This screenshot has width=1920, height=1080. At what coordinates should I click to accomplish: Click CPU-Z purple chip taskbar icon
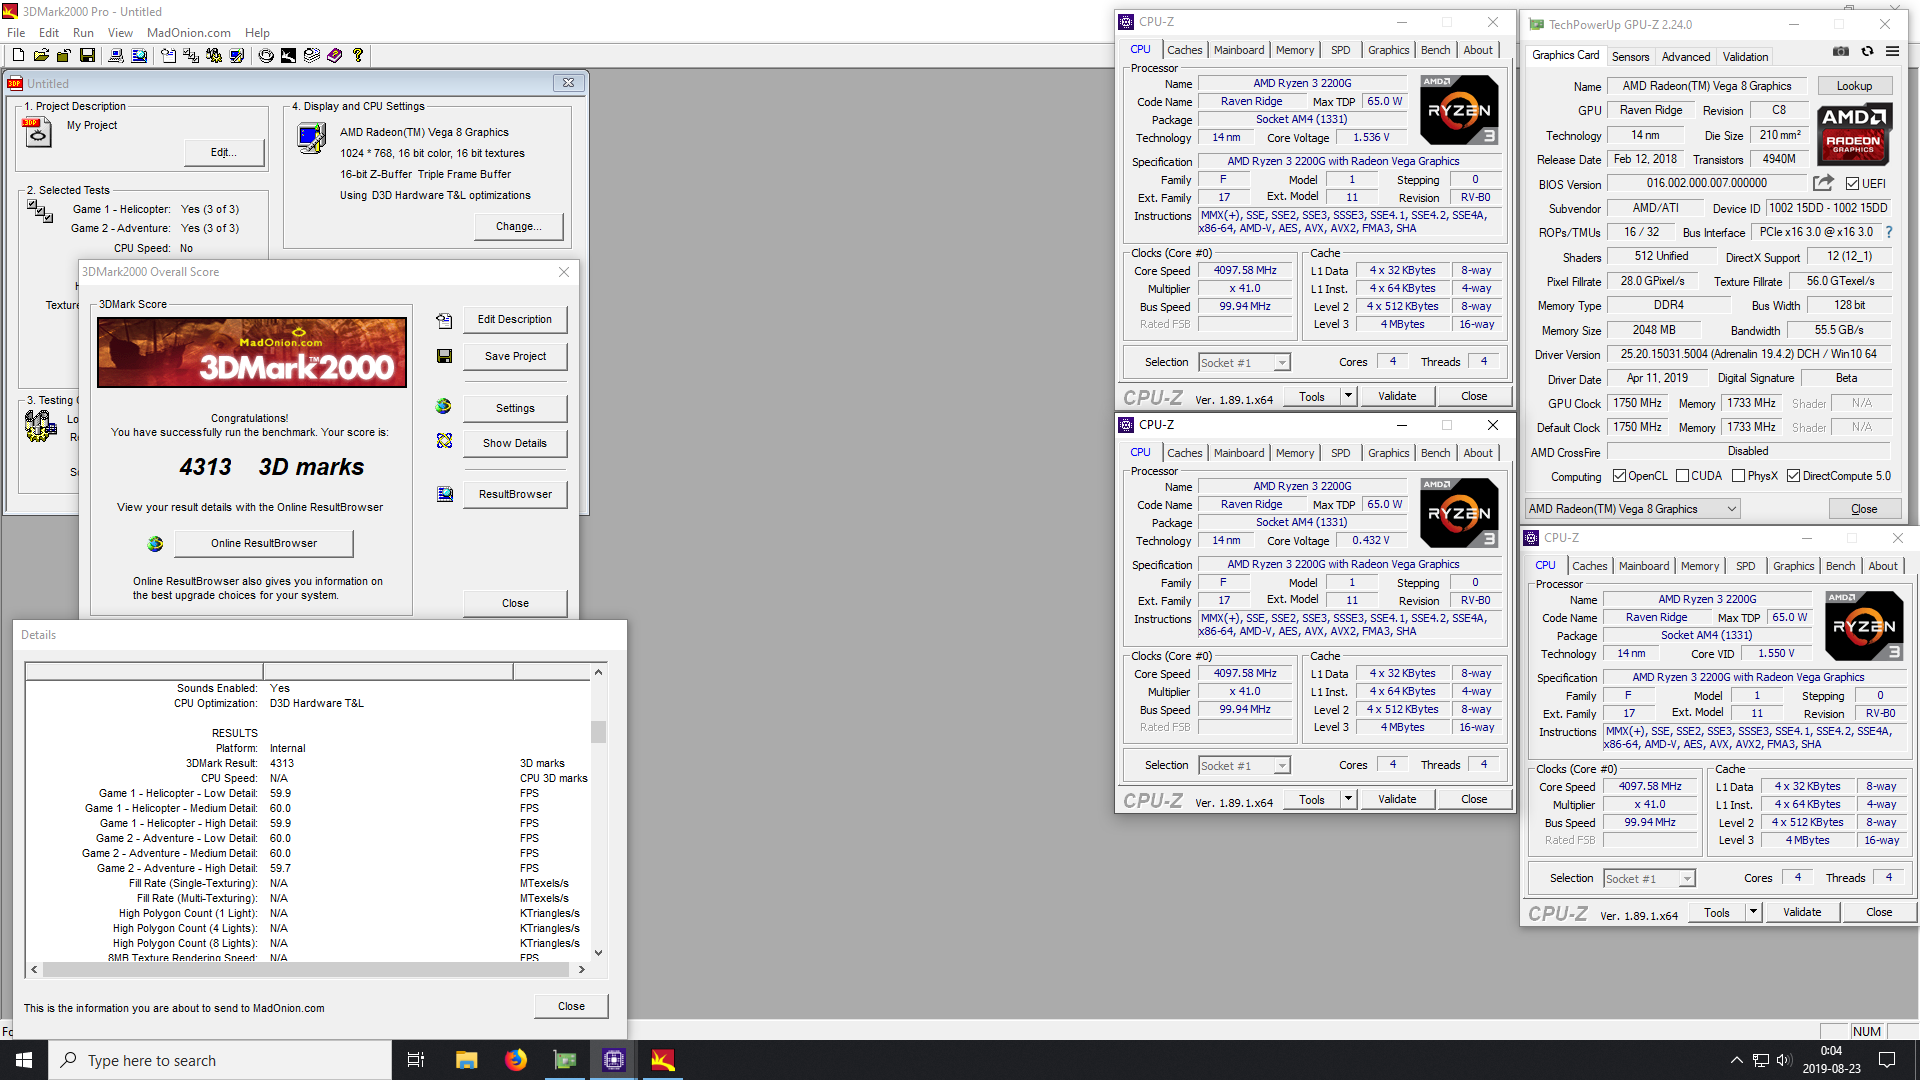(x=614, y=1060)
